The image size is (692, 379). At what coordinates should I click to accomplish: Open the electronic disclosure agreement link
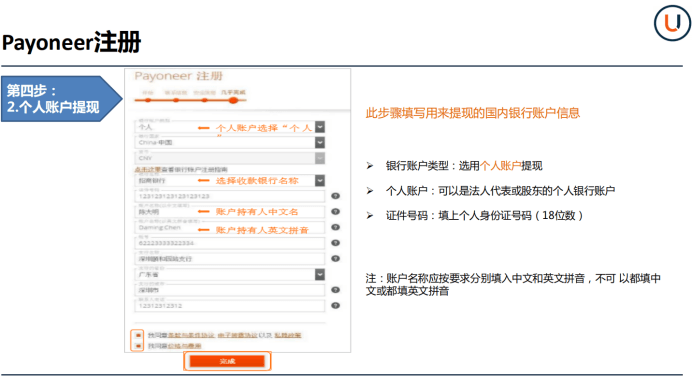pyautogui.click(x=237, y=335)
